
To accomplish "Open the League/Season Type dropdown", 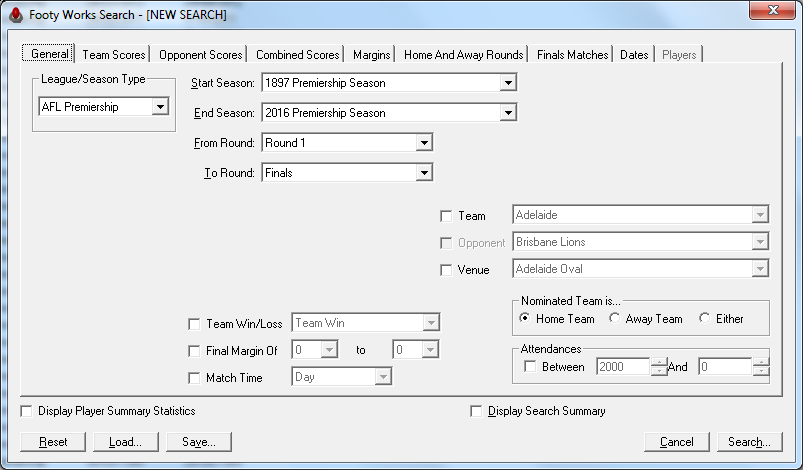I will point(160,107).
